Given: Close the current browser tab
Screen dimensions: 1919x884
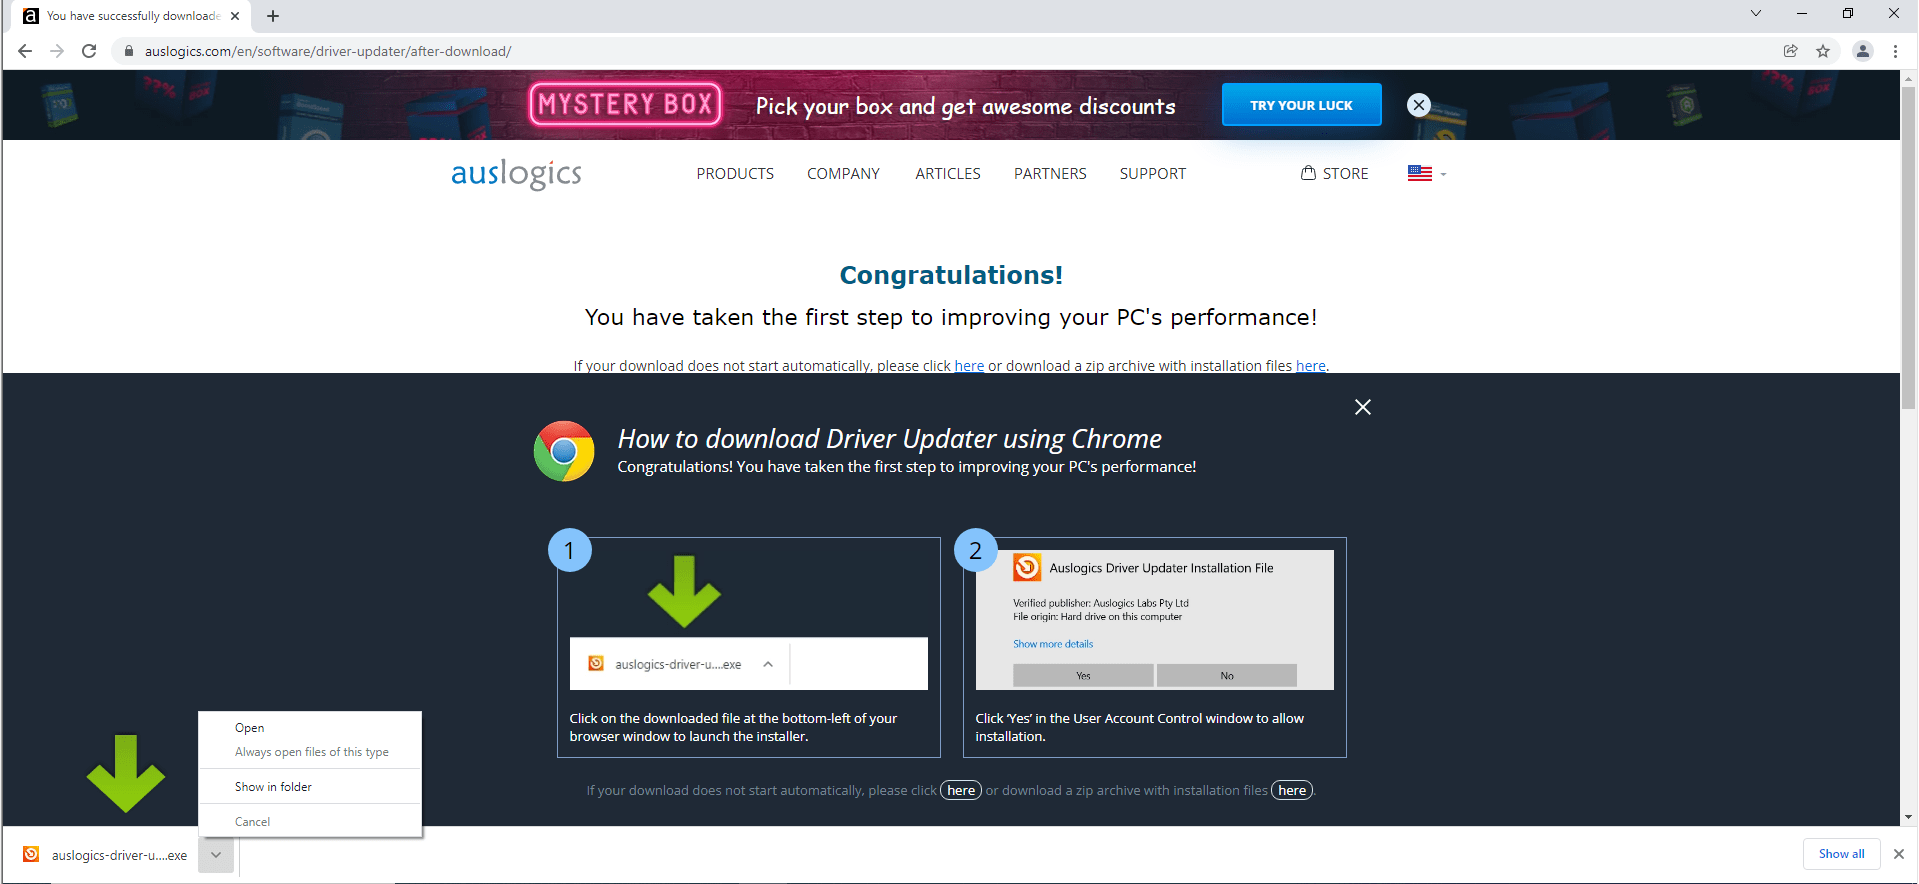Looking at the screenshot, I should 235,16.
